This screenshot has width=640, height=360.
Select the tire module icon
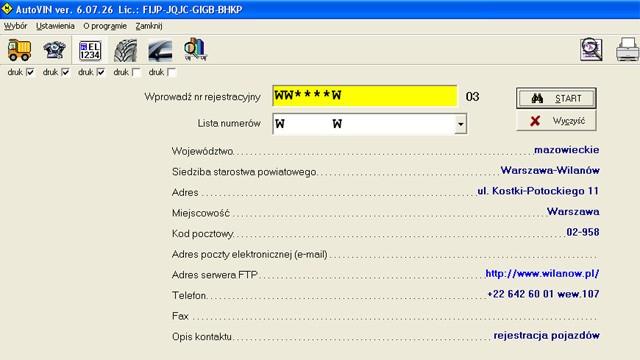tap(125, 50)
